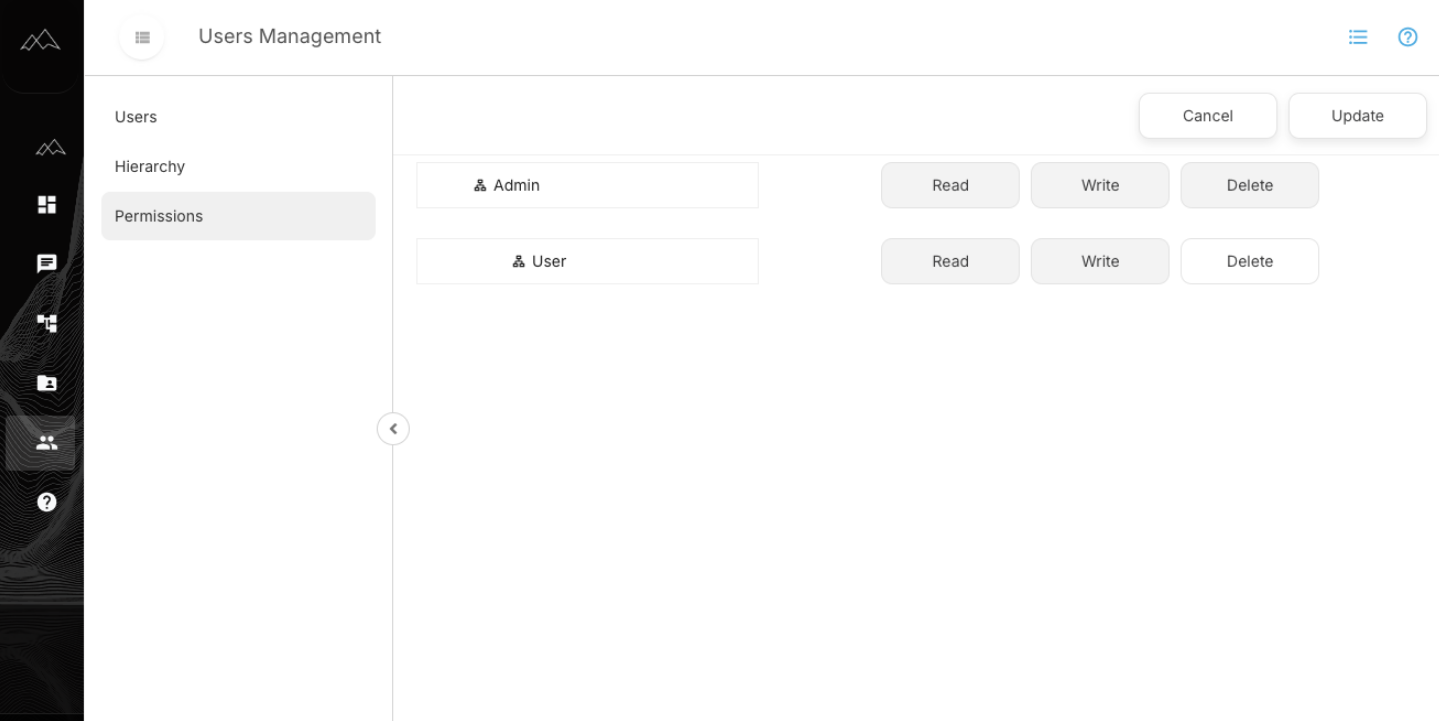Open the dashboard grid icon in sidebar

point(46,204)
